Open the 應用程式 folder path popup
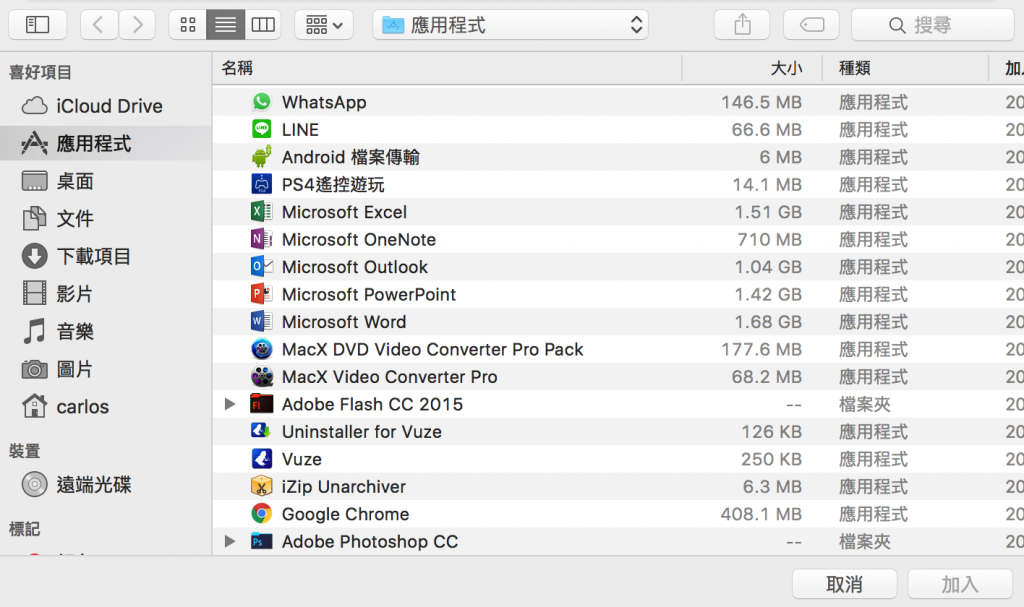 pyautogui.click(x=511, y=25)
